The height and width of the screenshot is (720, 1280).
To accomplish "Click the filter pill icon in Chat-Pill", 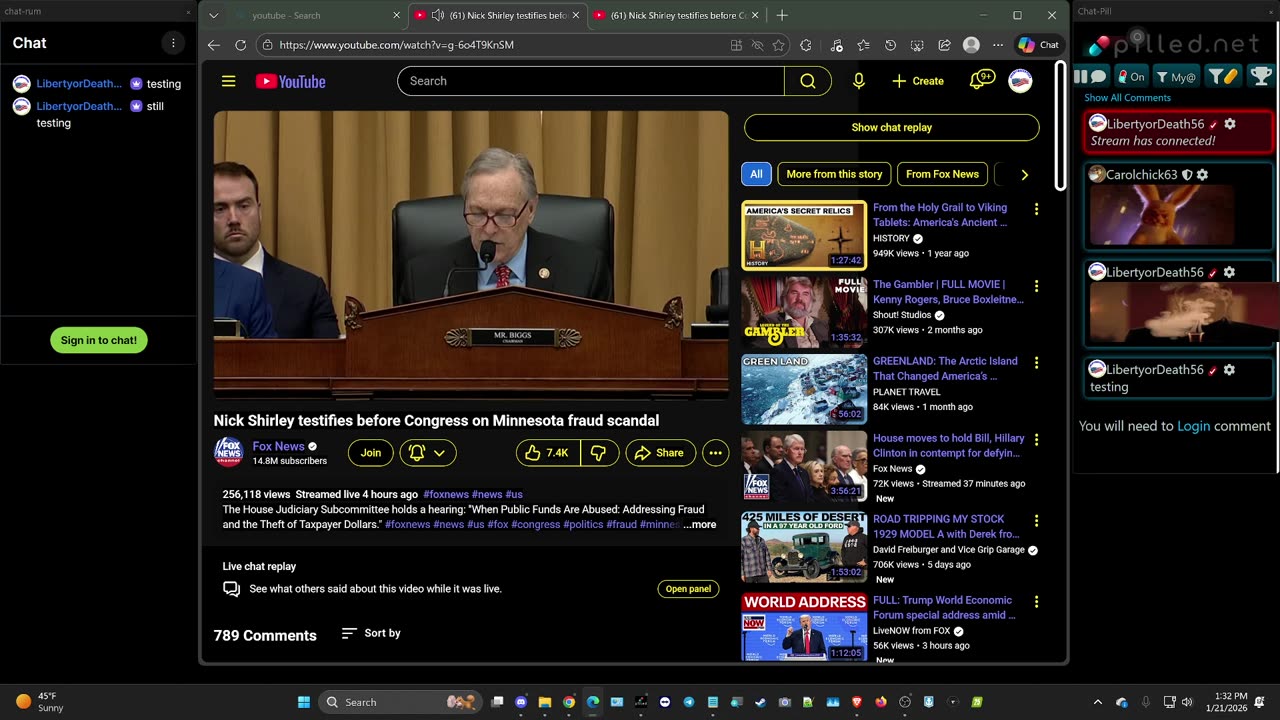I will tap(1223, 76).
